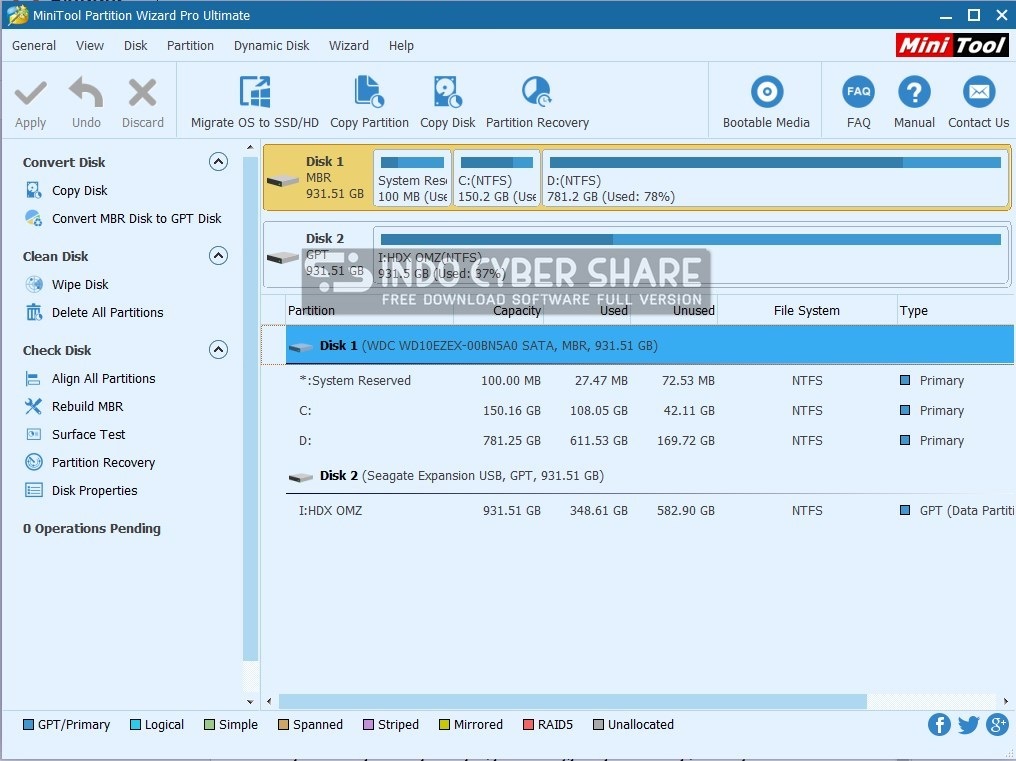
Task: Create Bootable Media
Action: tap(766, 104)
